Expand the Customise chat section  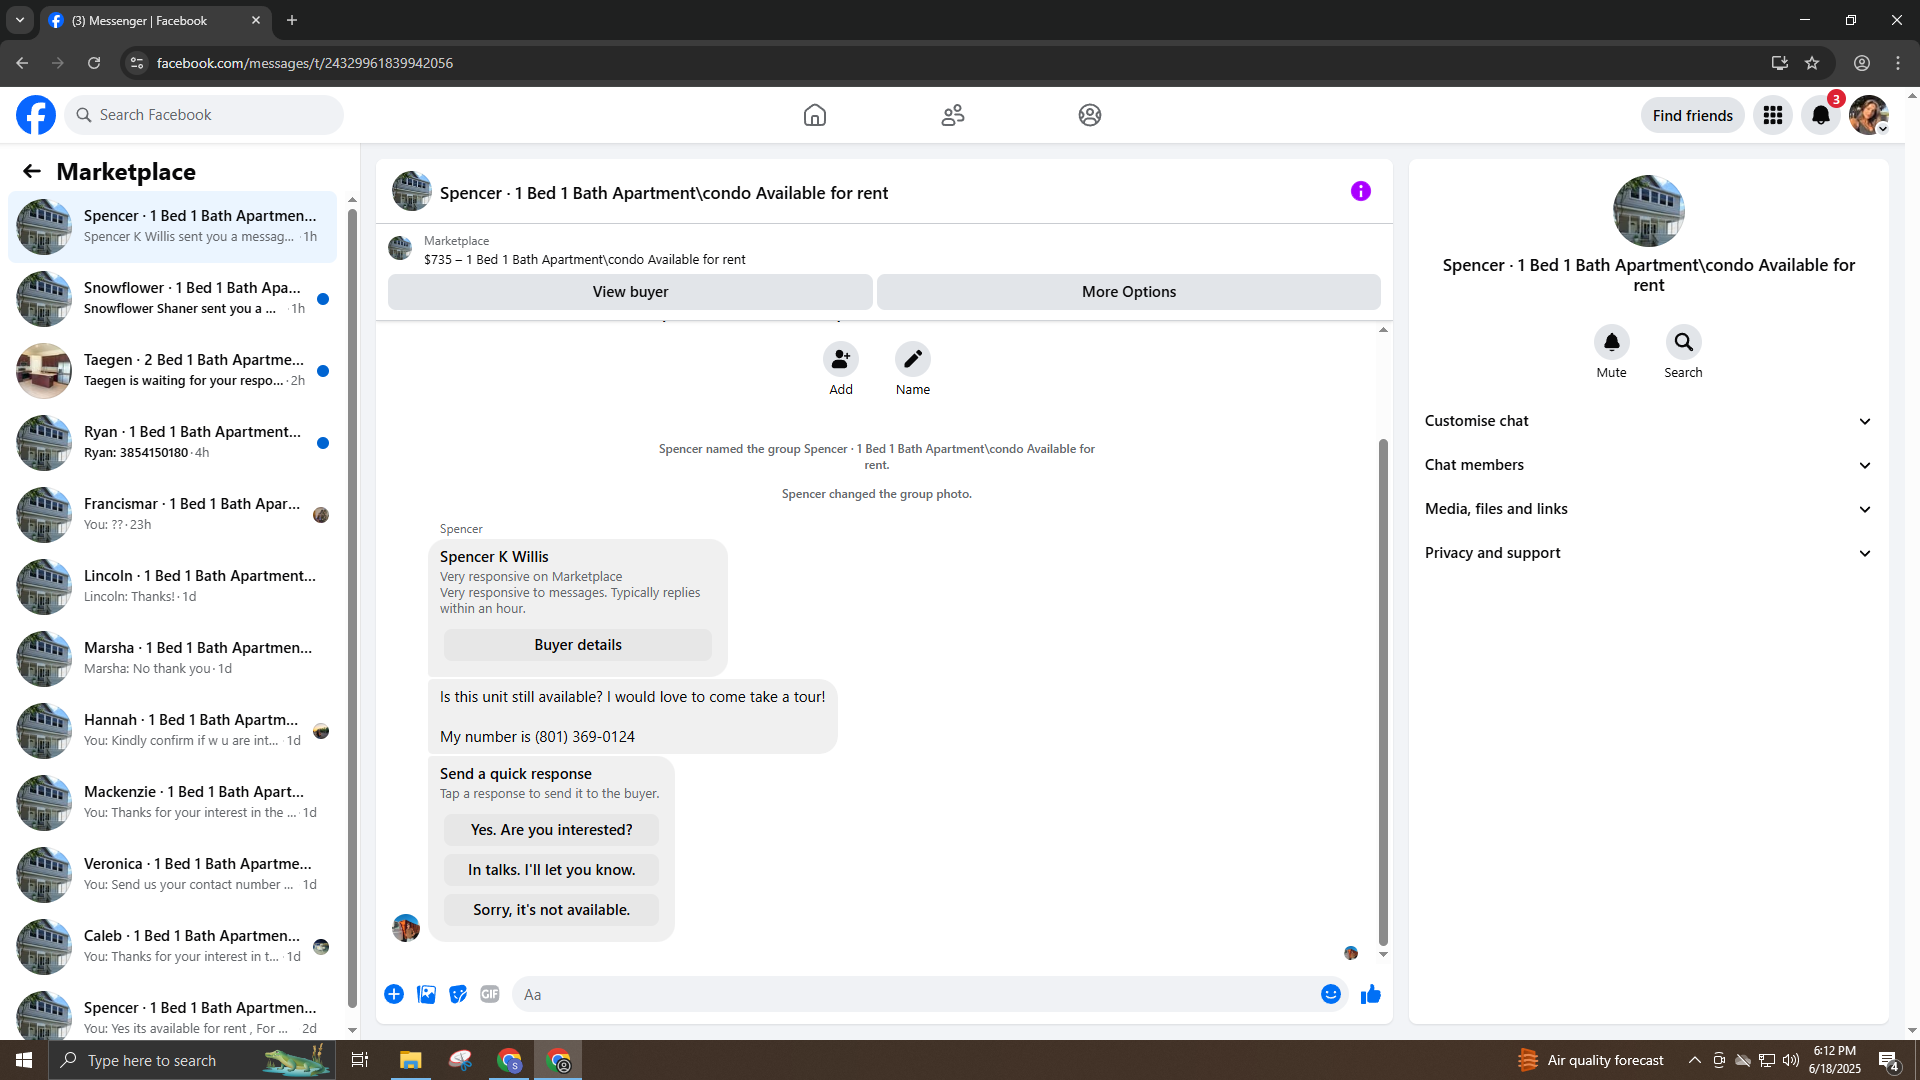[x=1648, y=421]
